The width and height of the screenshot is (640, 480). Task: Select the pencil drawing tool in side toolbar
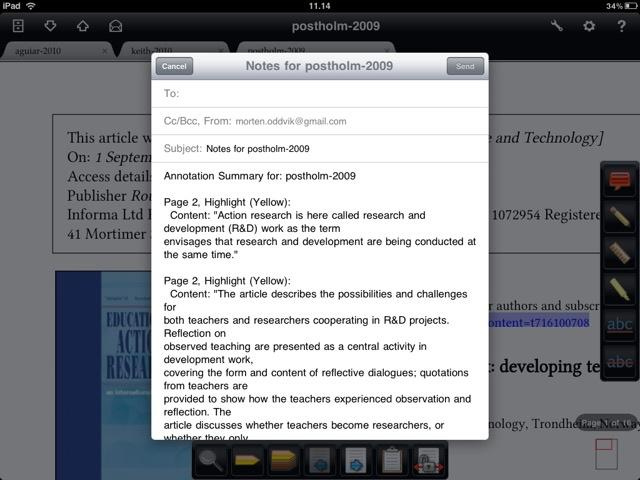[x=620, y=217]
